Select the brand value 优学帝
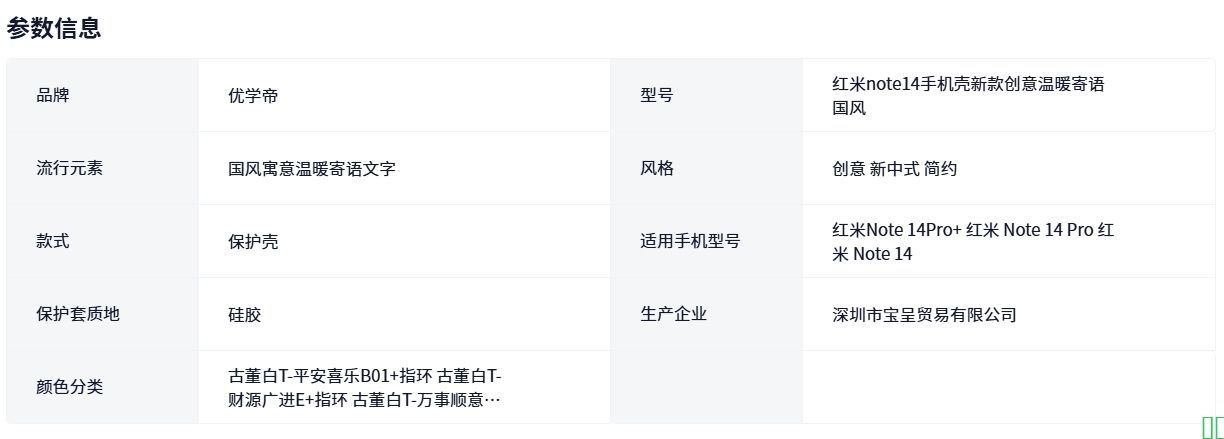 click(253, 96)
